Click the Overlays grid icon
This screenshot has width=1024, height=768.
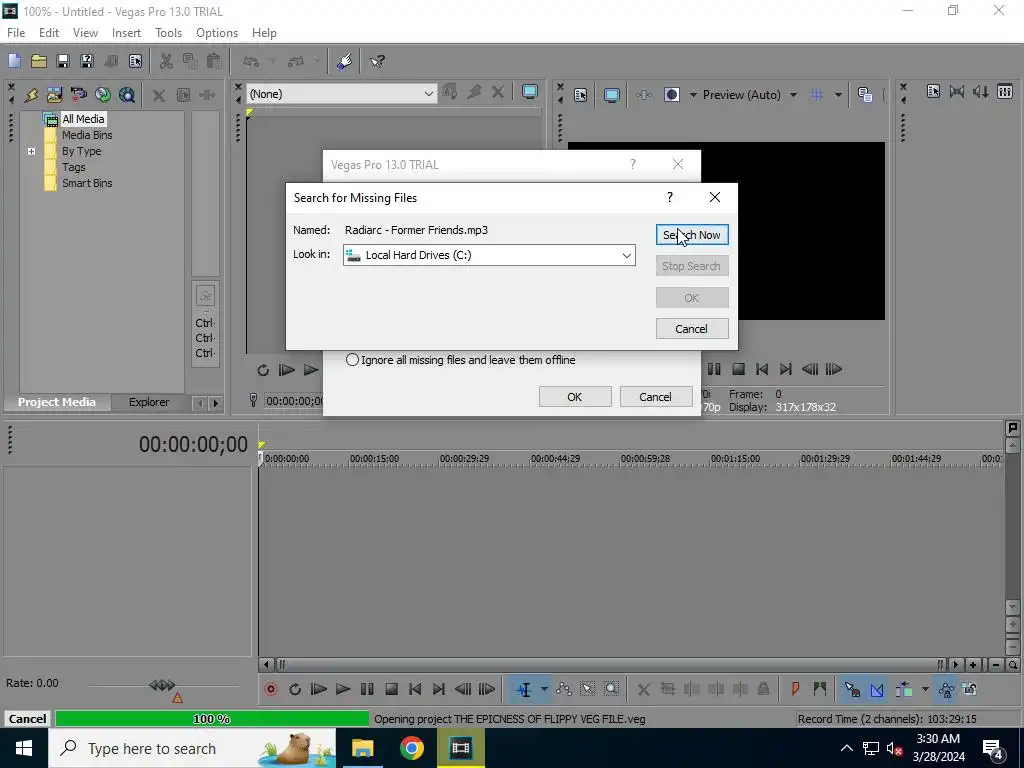tap(816, 95)
